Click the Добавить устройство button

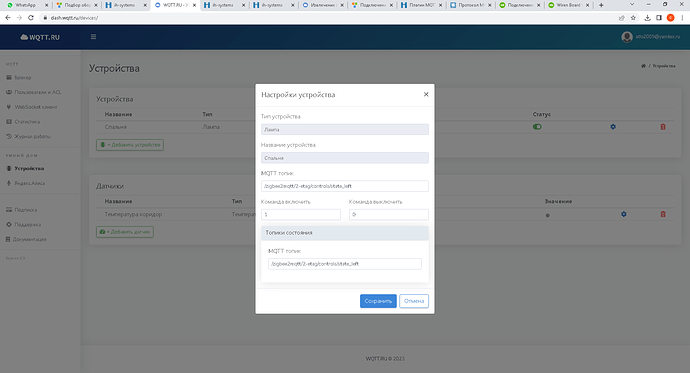click(130, 145)
